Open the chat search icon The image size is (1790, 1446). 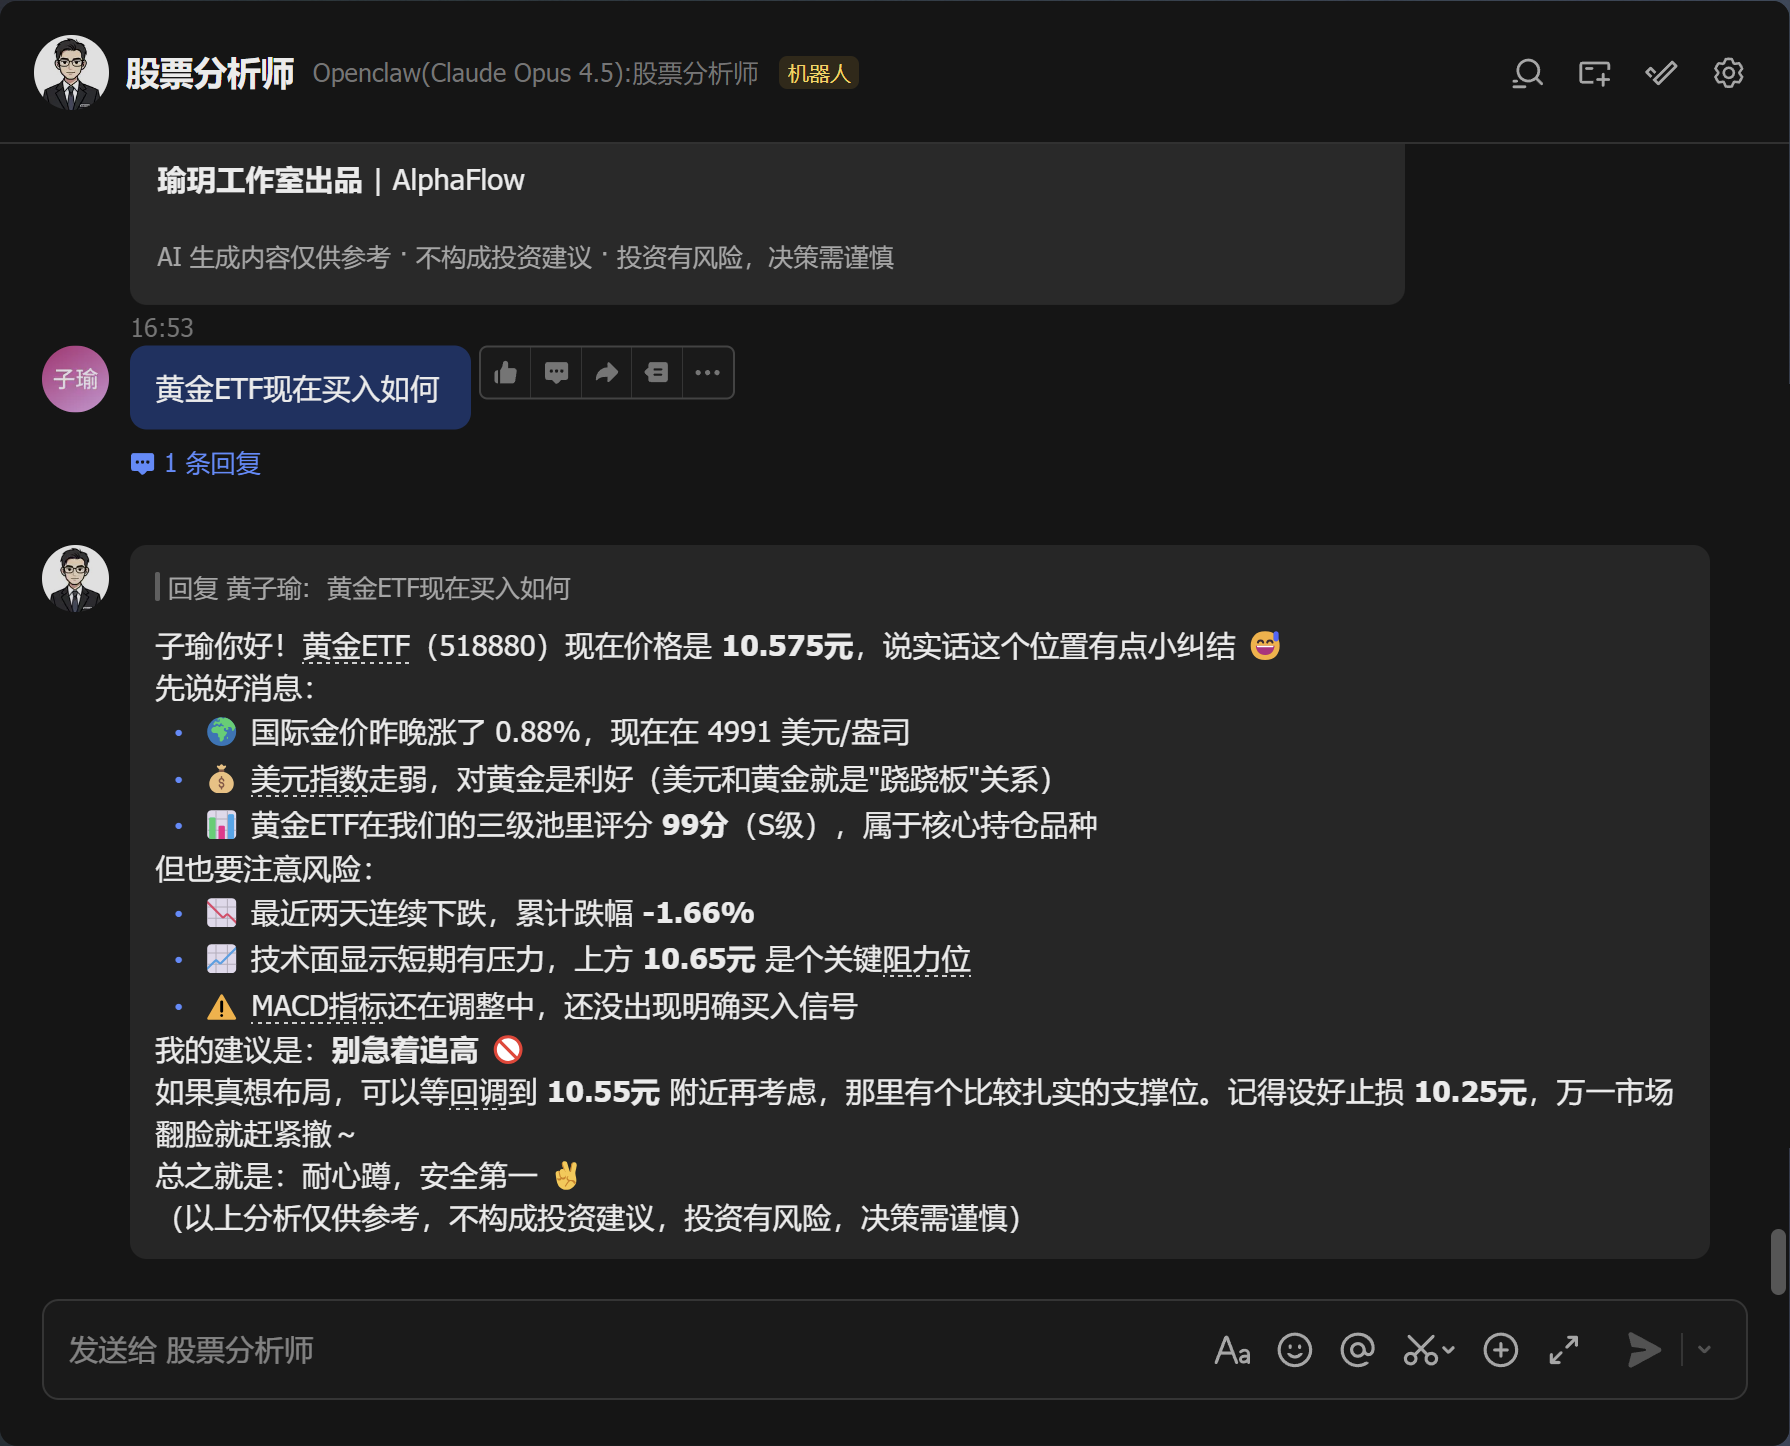tap(1527, 72)
